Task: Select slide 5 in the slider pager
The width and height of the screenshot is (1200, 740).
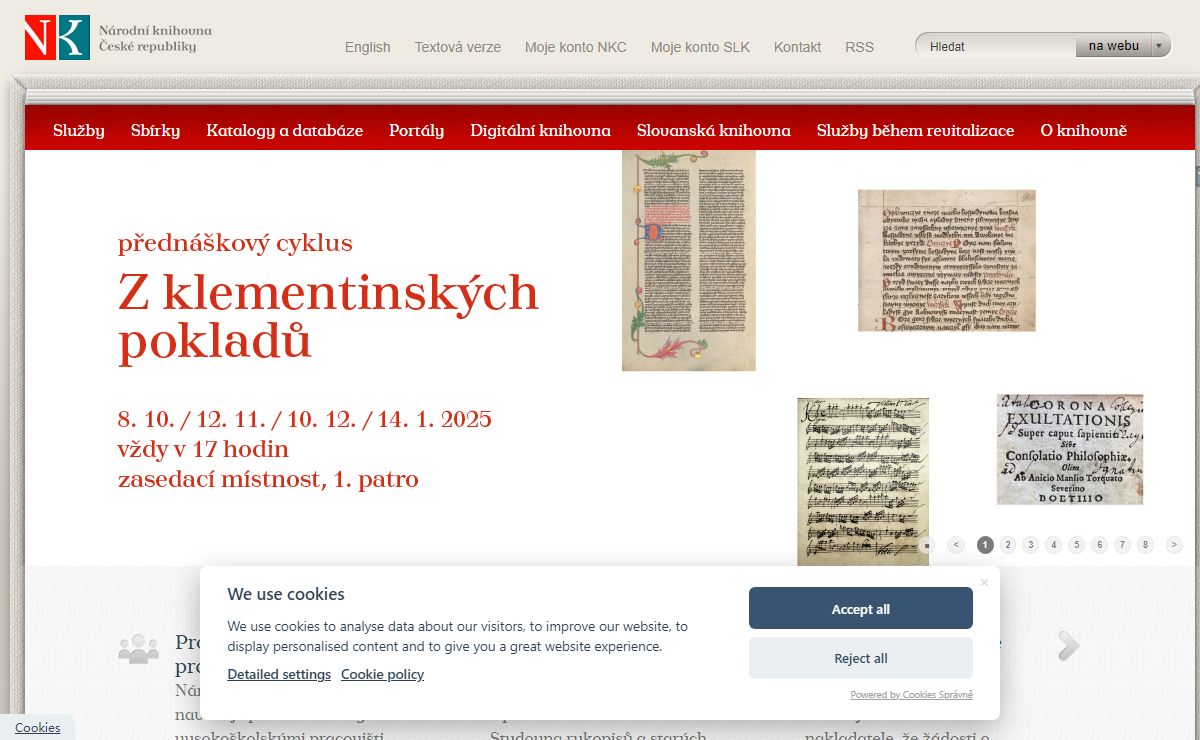Action: [1077, 545]
